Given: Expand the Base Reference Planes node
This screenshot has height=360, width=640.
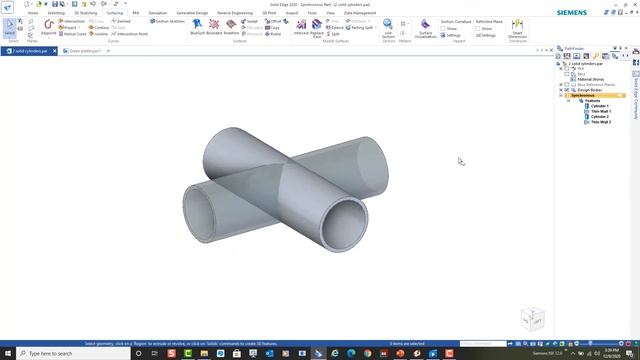Looking at the screenshot, I should click(561, 84).
